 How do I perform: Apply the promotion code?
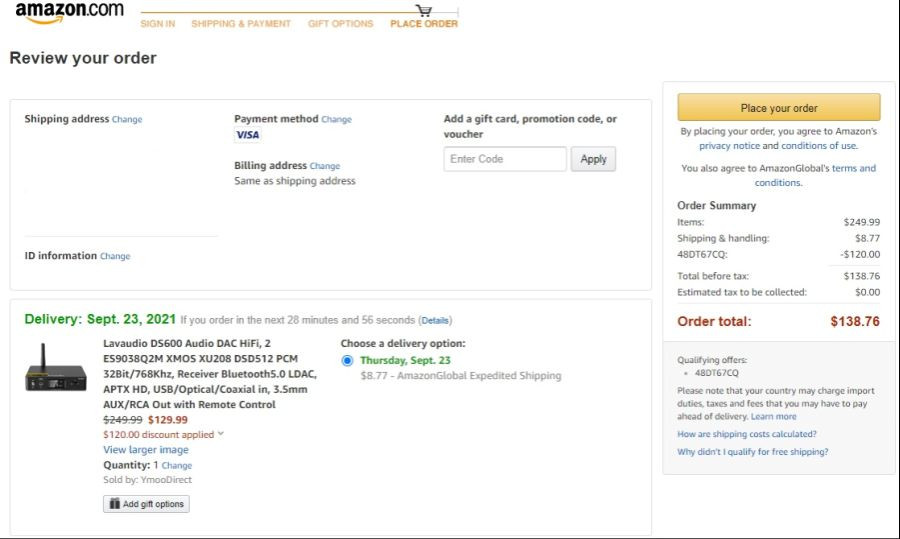coord(593,159)
